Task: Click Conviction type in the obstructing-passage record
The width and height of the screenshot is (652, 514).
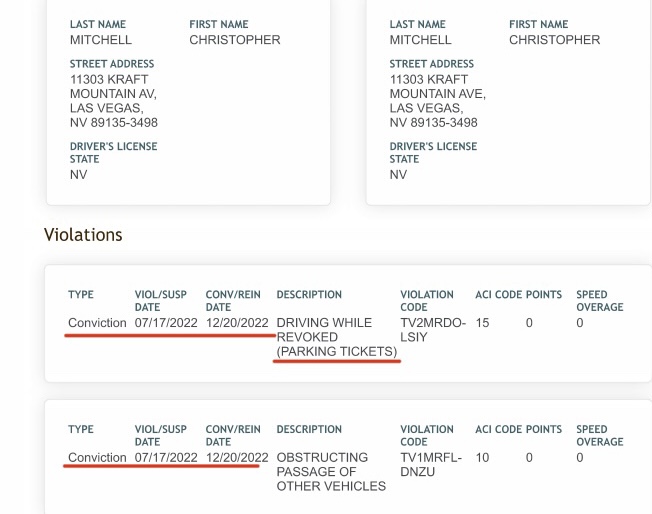Action: [x=97, y=457]
